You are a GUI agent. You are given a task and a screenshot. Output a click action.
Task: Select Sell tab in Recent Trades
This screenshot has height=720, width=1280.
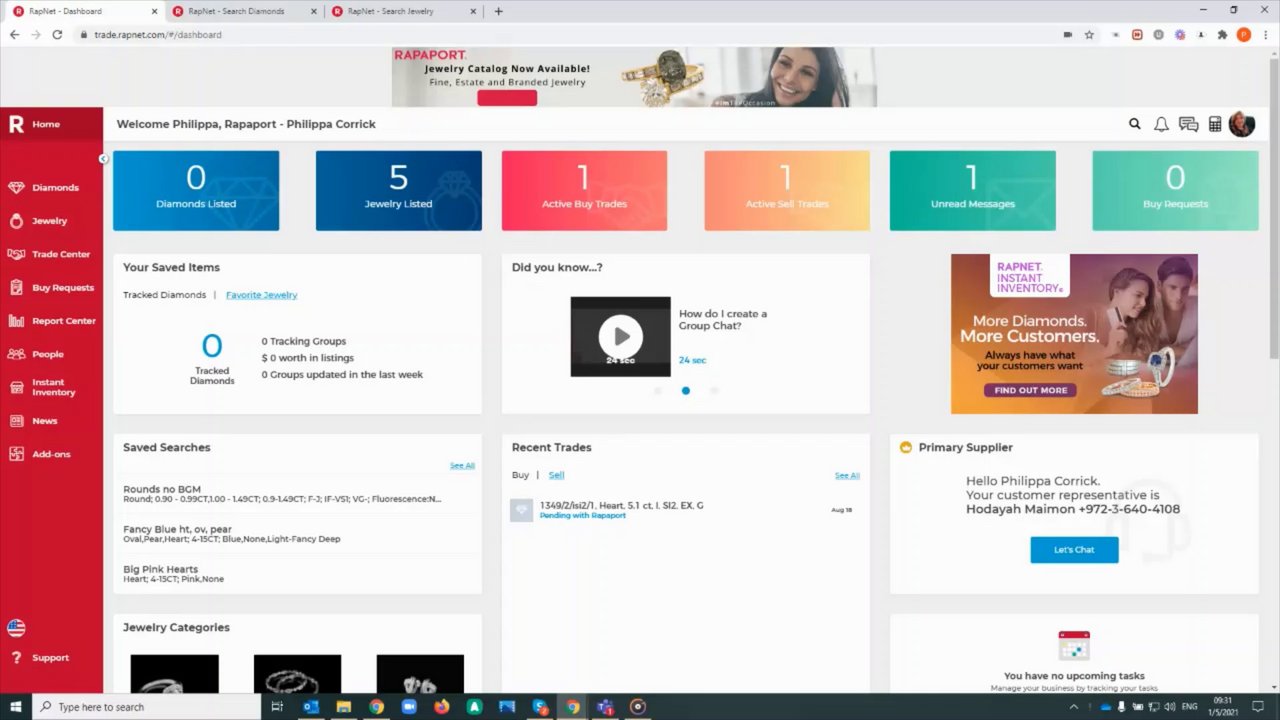556,475
